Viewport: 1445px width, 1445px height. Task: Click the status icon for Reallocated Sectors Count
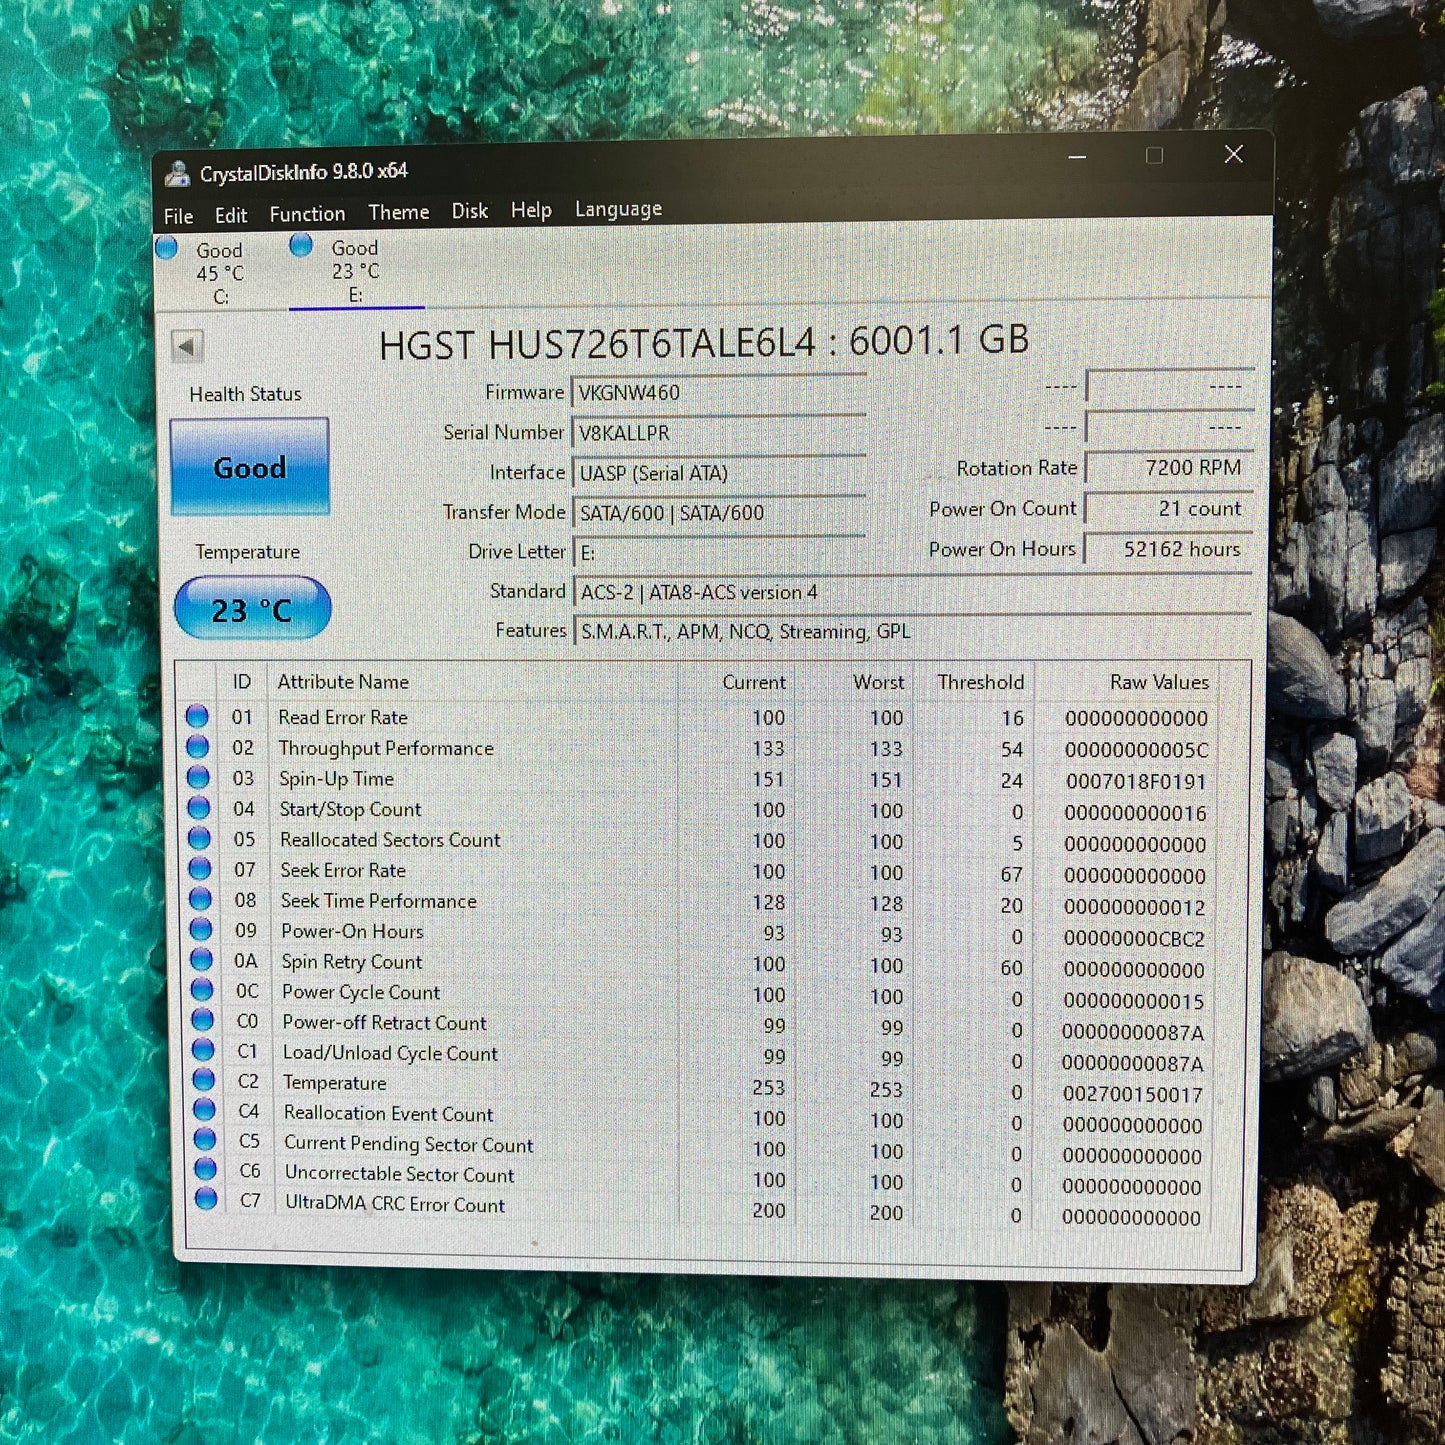(199, 838)
